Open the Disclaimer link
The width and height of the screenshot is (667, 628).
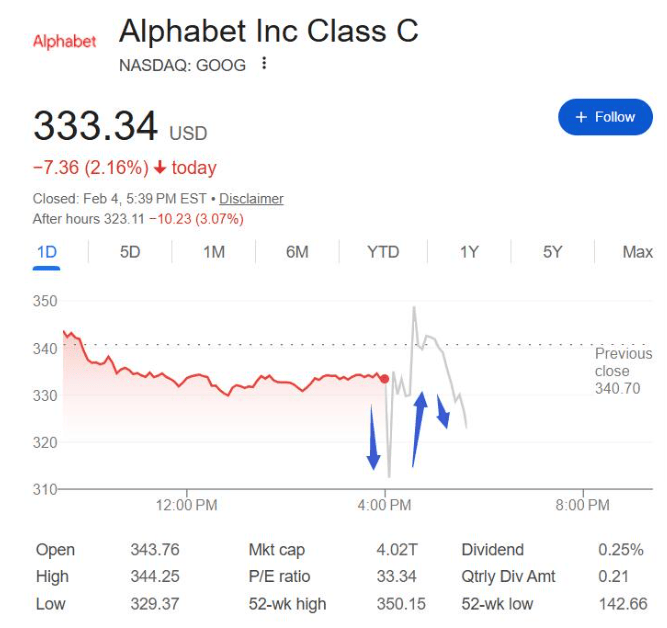[x=251, y=199]
